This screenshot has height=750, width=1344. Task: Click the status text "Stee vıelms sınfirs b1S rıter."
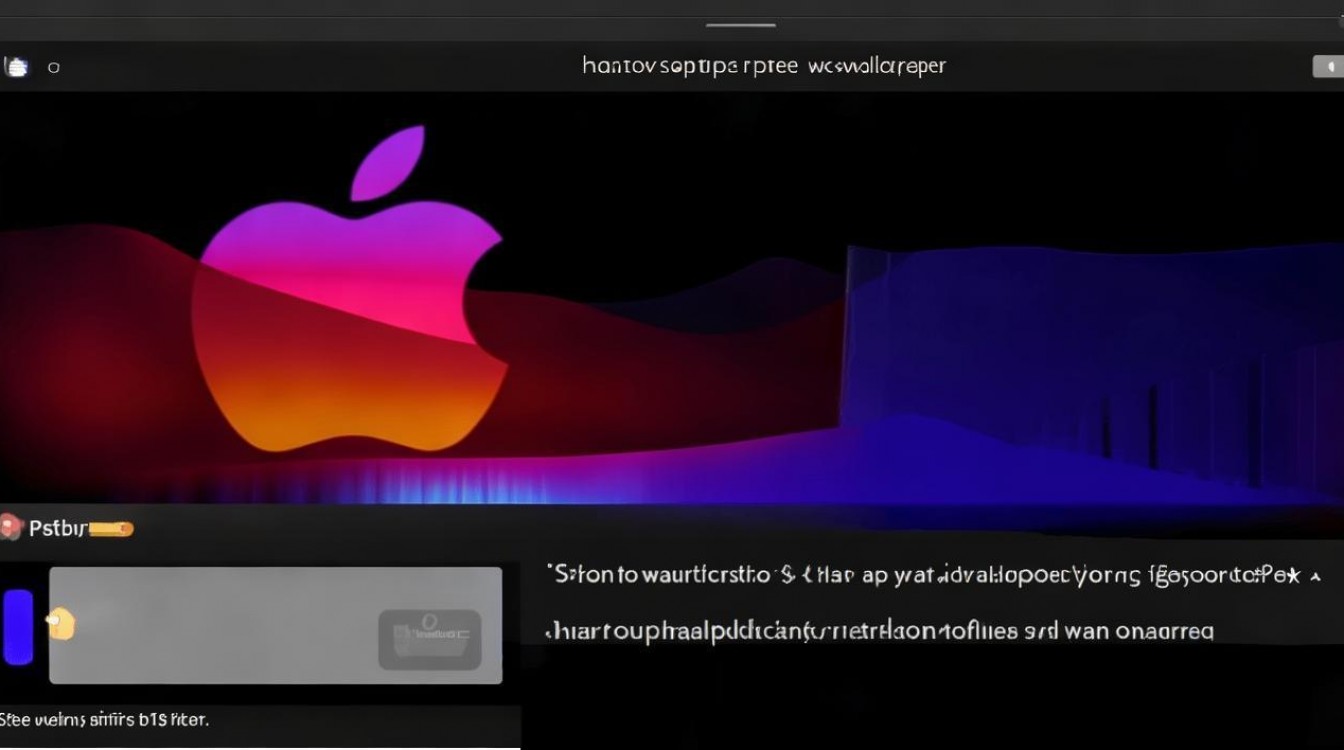[105, 719]
